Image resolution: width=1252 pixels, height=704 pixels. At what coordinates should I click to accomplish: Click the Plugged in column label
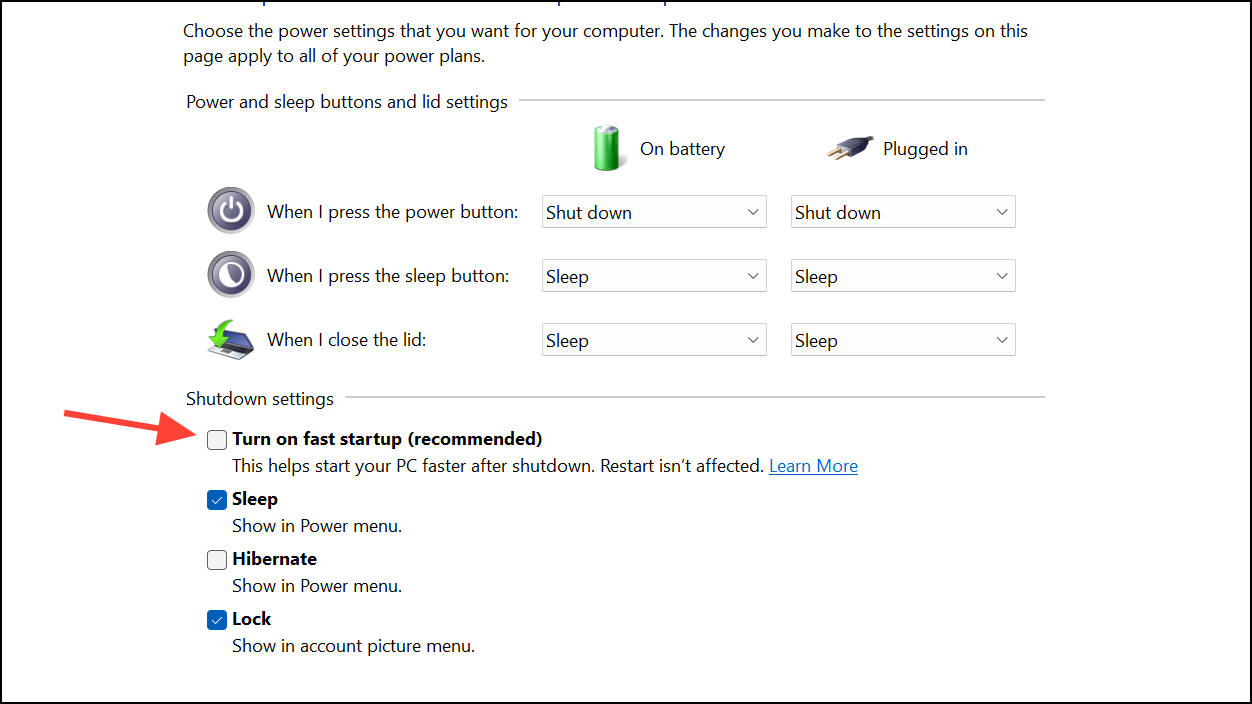[x=925, y=149]
